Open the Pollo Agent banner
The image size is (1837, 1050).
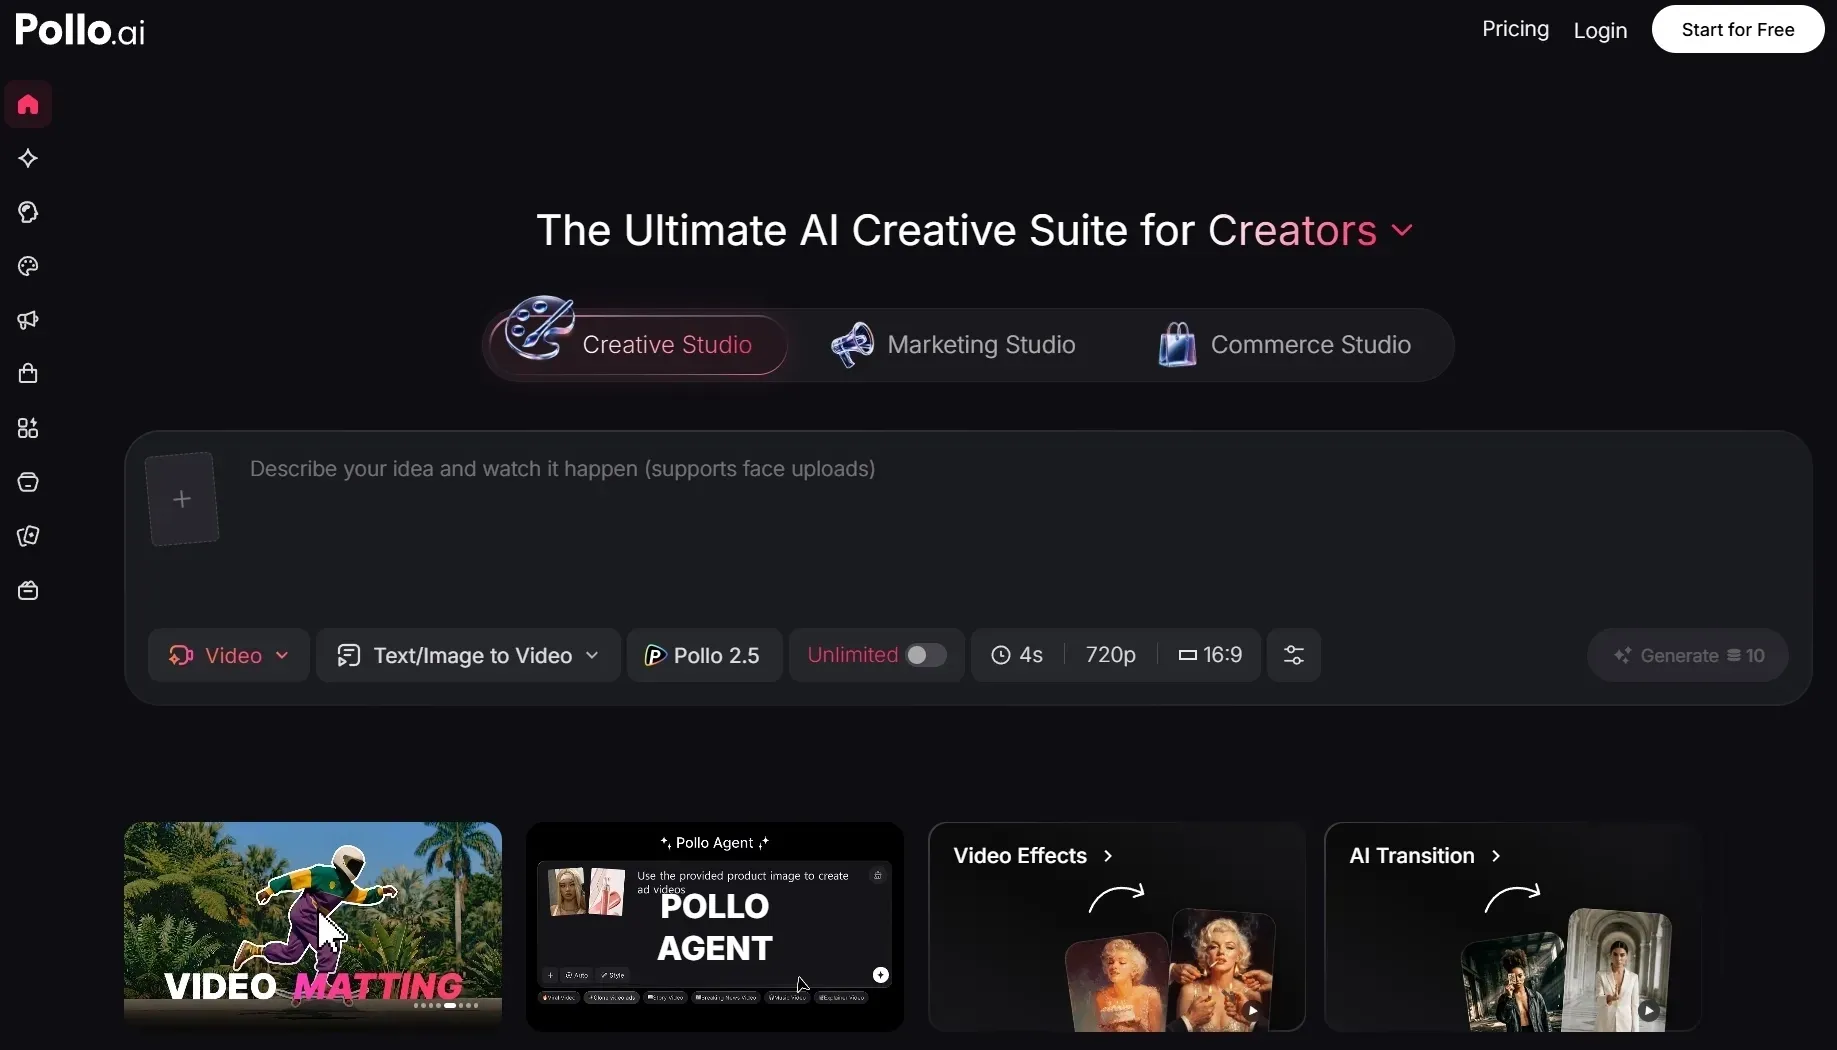(715, 926)
